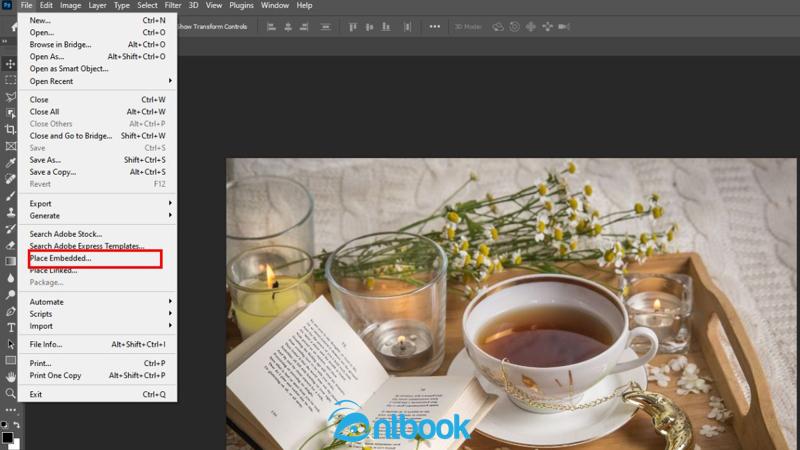800x450 pixels.
Task: Open align and distribute more options dots
Action: point(434,27)
